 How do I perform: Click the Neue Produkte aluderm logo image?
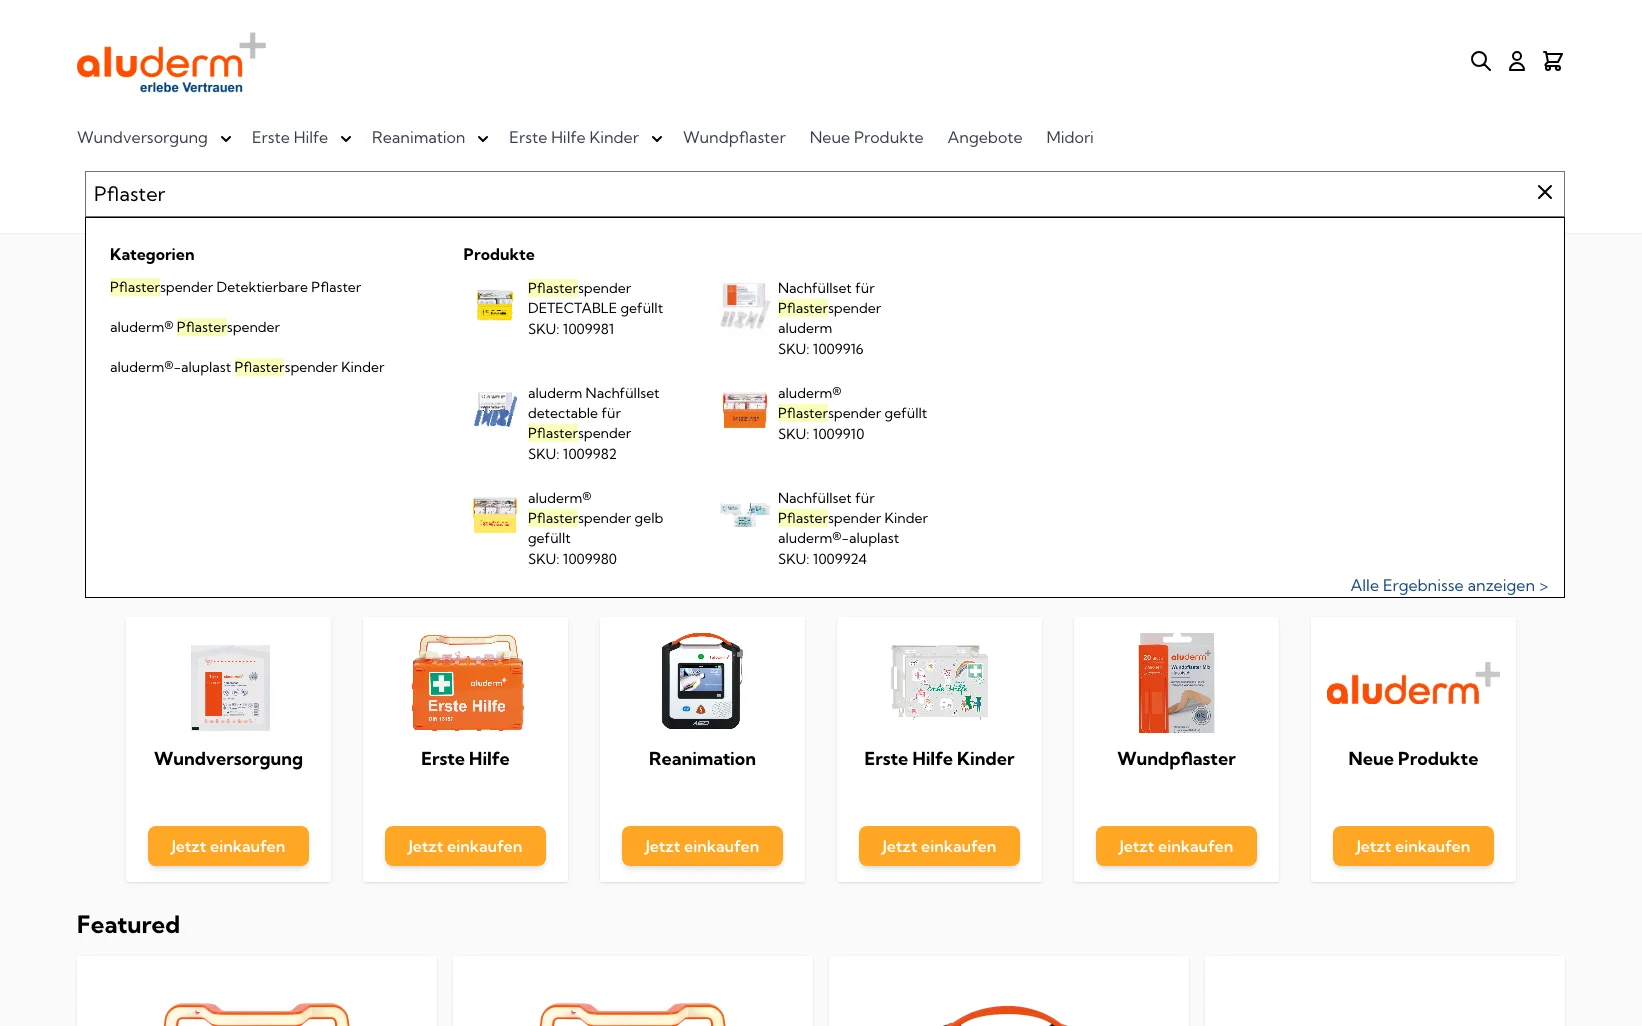pyautogui.click(x=1413, y=685)
